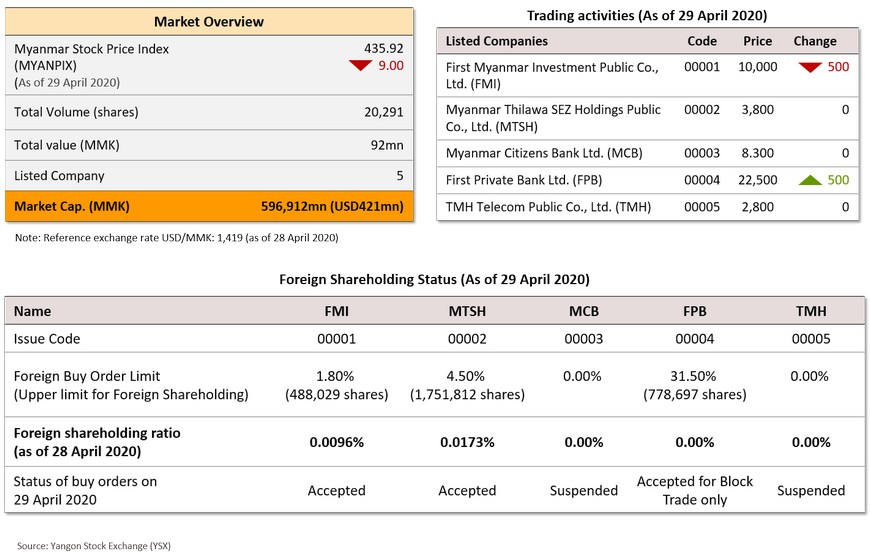The image size is (870, 558).
Task: Click the Change column header
Action: point(815,41)
